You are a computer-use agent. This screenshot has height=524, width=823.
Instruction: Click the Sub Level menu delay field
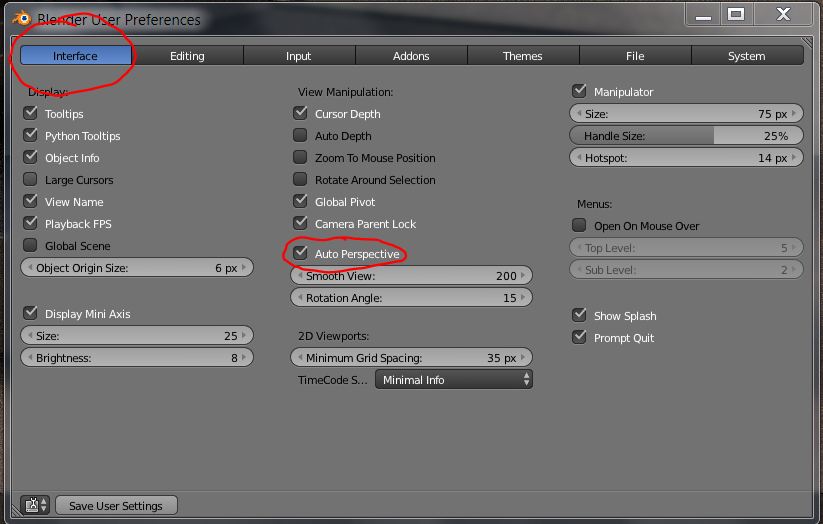[x=687, y=270]
